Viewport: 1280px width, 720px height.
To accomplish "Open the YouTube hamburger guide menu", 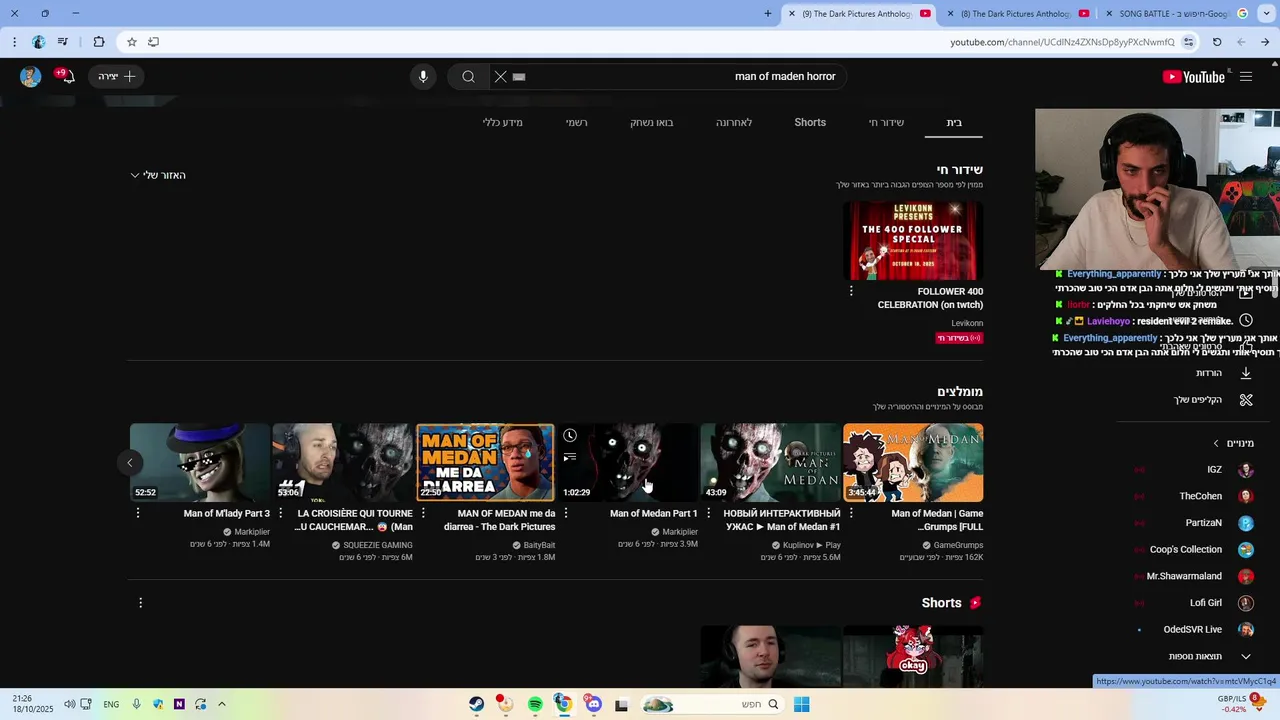I will tap(1246, 77).
